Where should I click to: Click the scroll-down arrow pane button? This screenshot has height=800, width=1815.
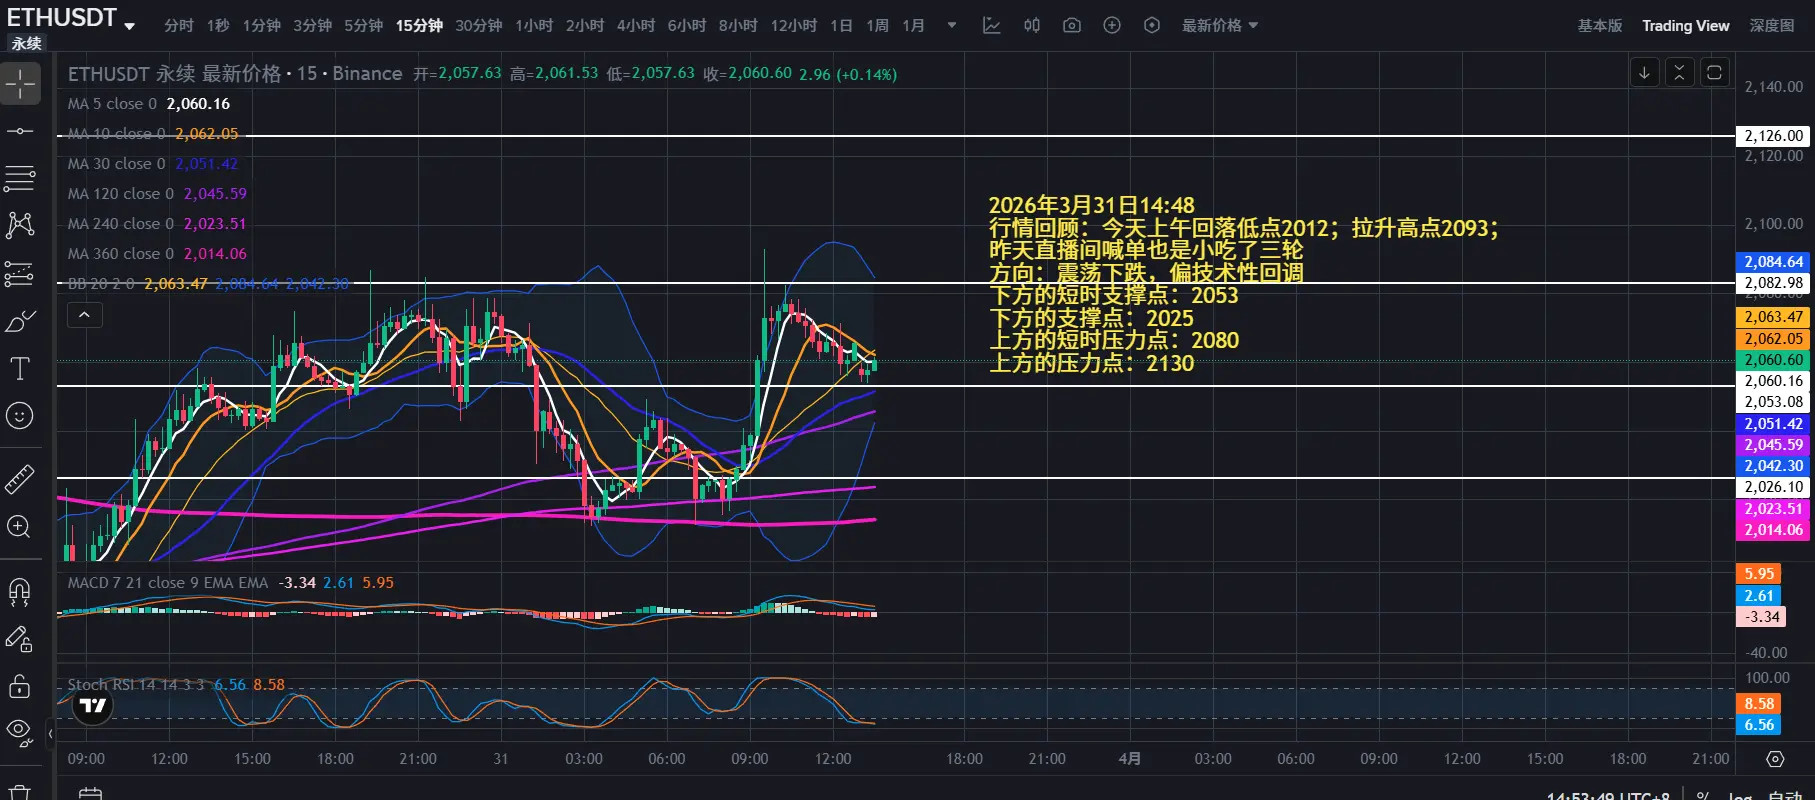coord(1645,72)
